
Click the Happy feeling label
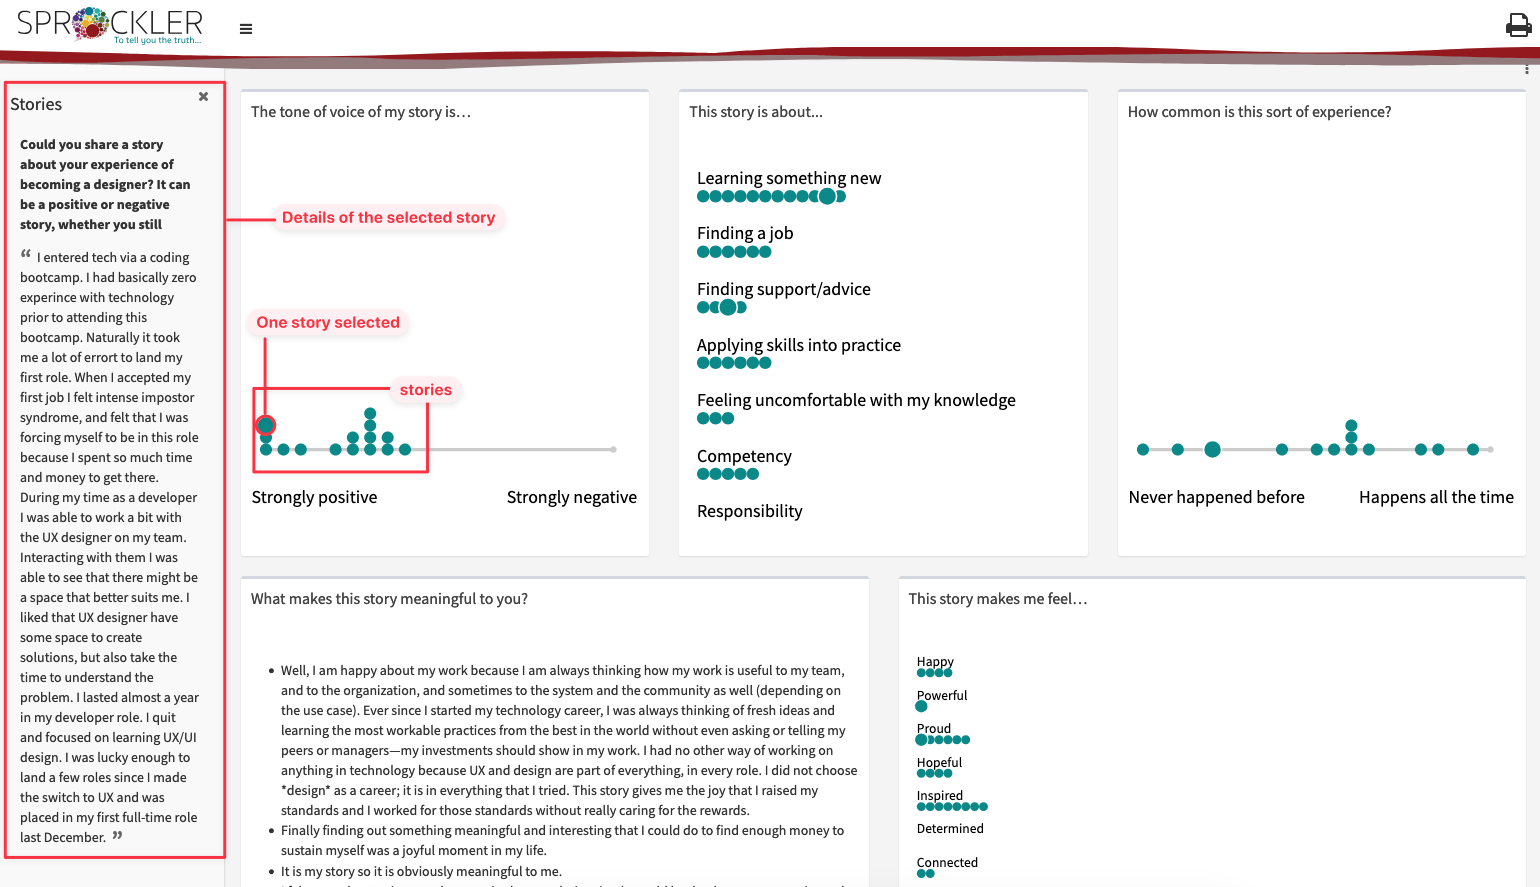[935, 662]
